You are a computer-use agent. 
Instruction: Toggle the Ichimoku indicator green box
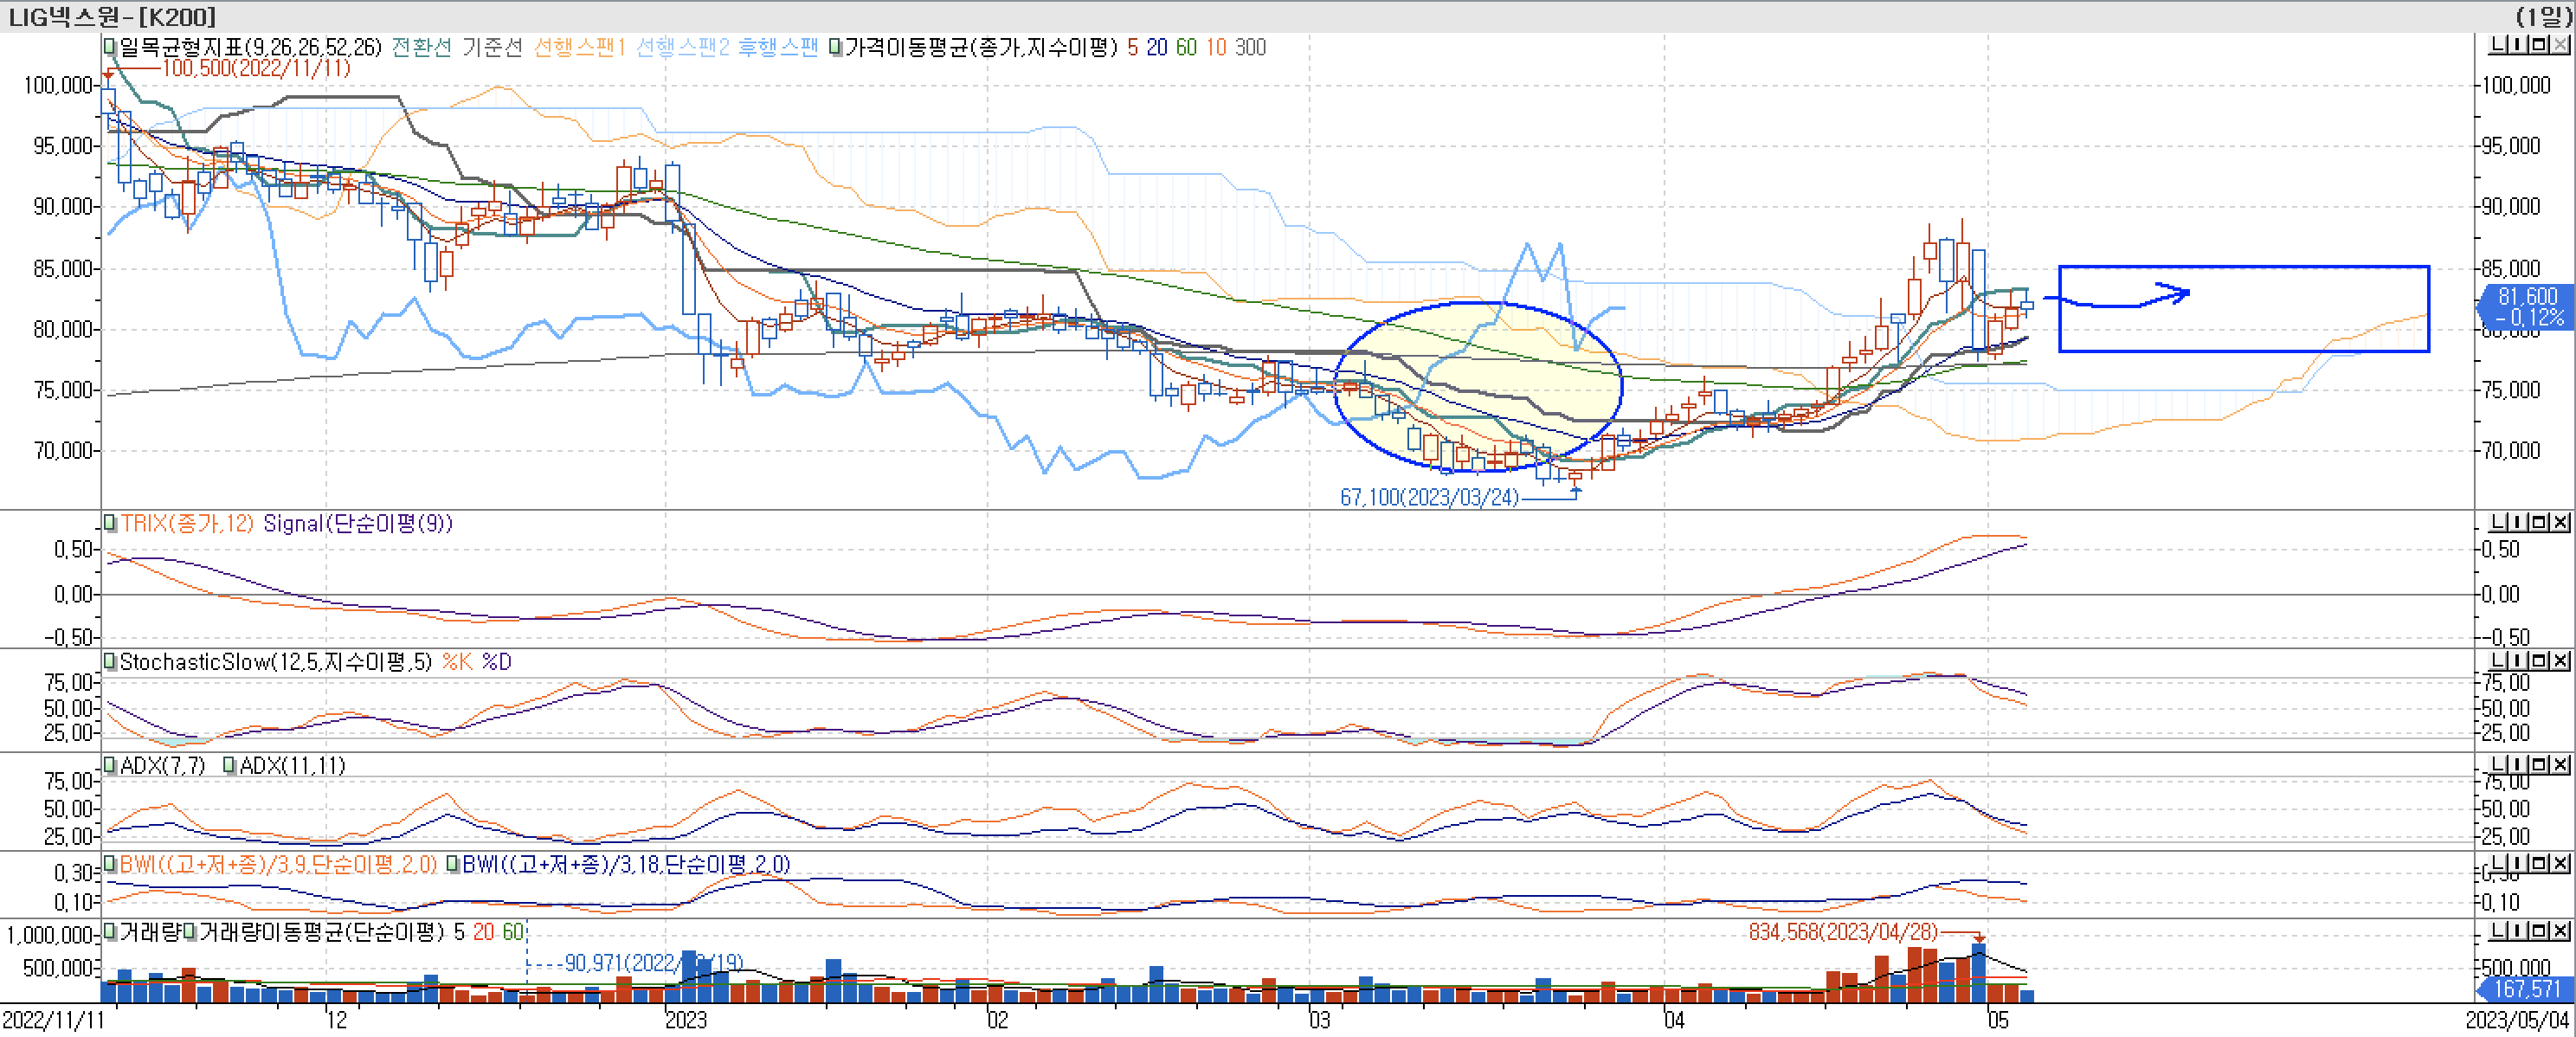(x=110, y=47)
